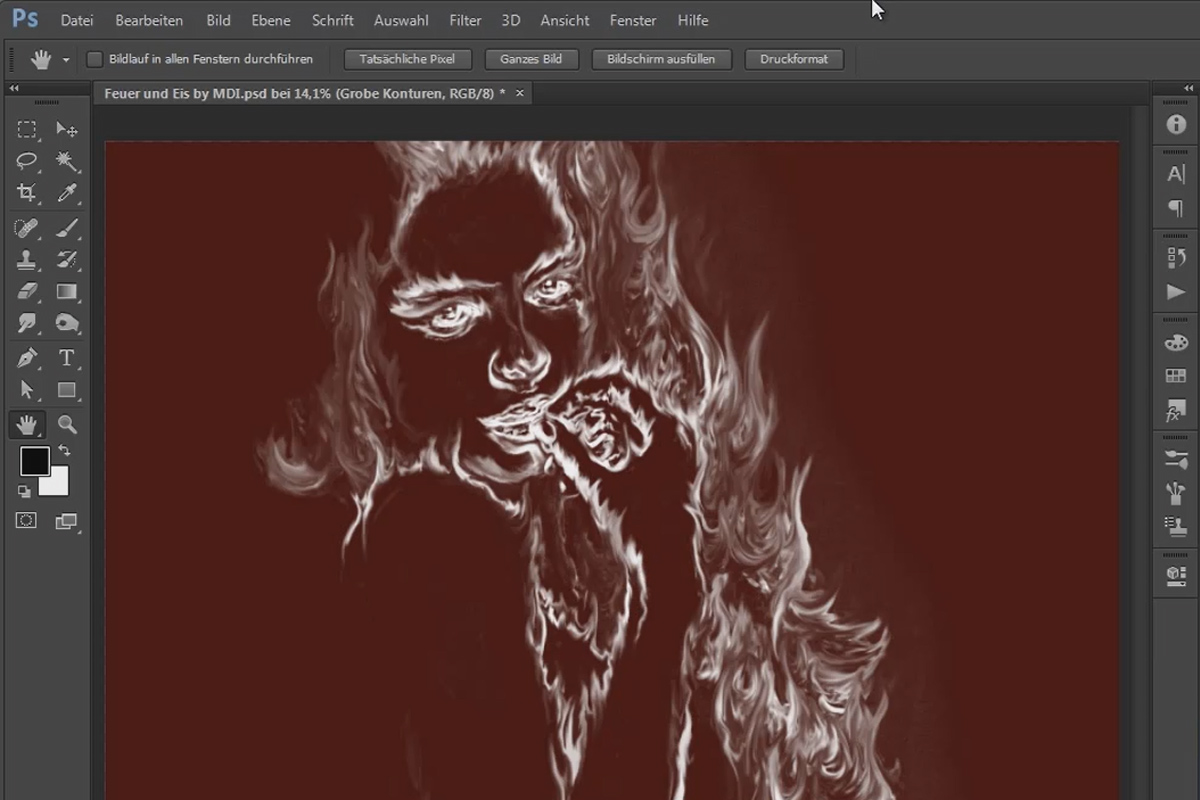This screenshot has height=800, width=1200.
Task: Select the History Brush tool
Action: tap(67, 260)
